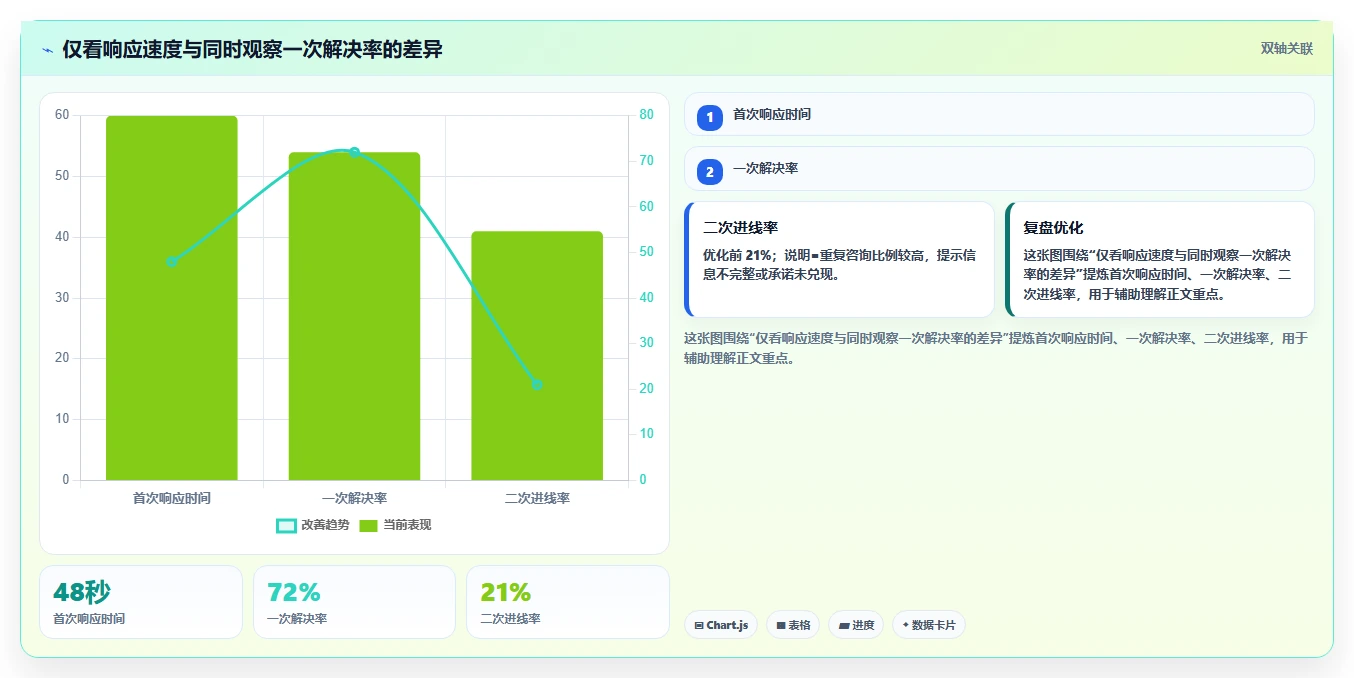Click the page title 仅看响应速度与同时观察一次解决率的差异
This screenshot has width=1354, height=678.
click(x=252, y=50)
